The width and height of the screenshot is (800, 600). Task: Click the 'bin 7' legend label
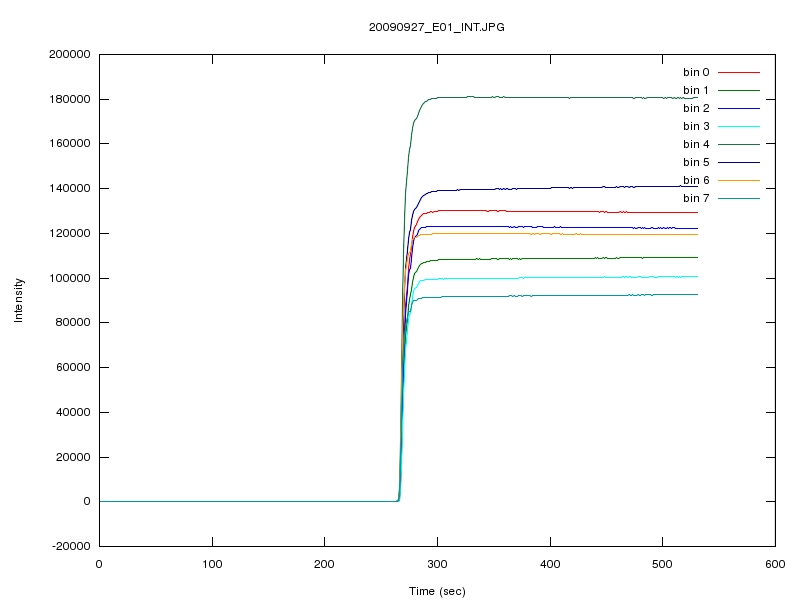point(696,198)
